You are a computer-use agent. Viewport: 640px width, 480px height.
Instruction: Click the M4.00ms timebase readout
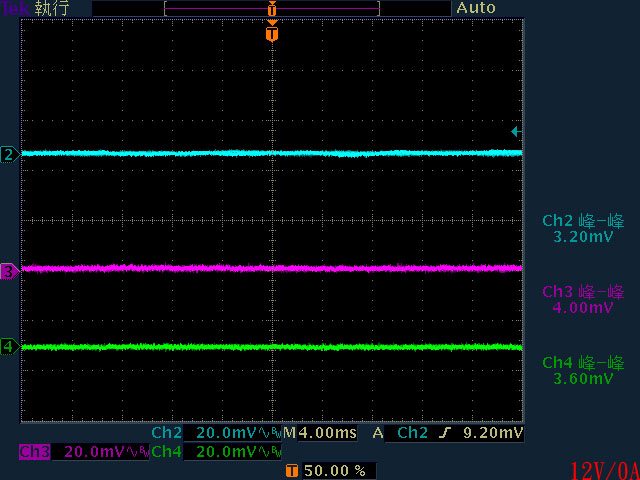click(319, 433)
